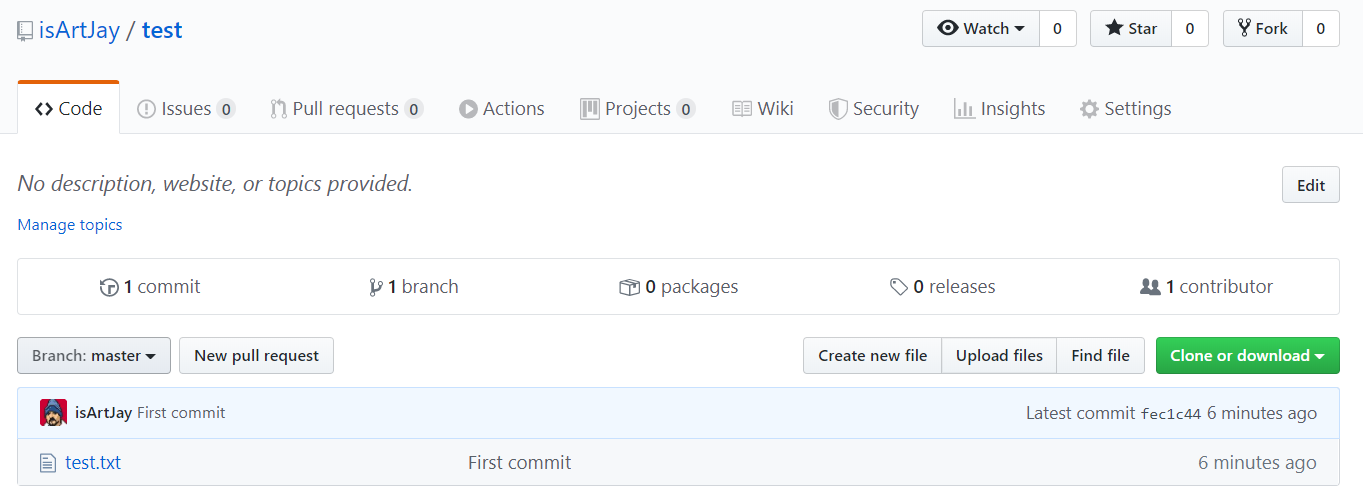Click the isArtJay avatar thumbnail
Screen dimensions: 1363x499
pos(53,413)
